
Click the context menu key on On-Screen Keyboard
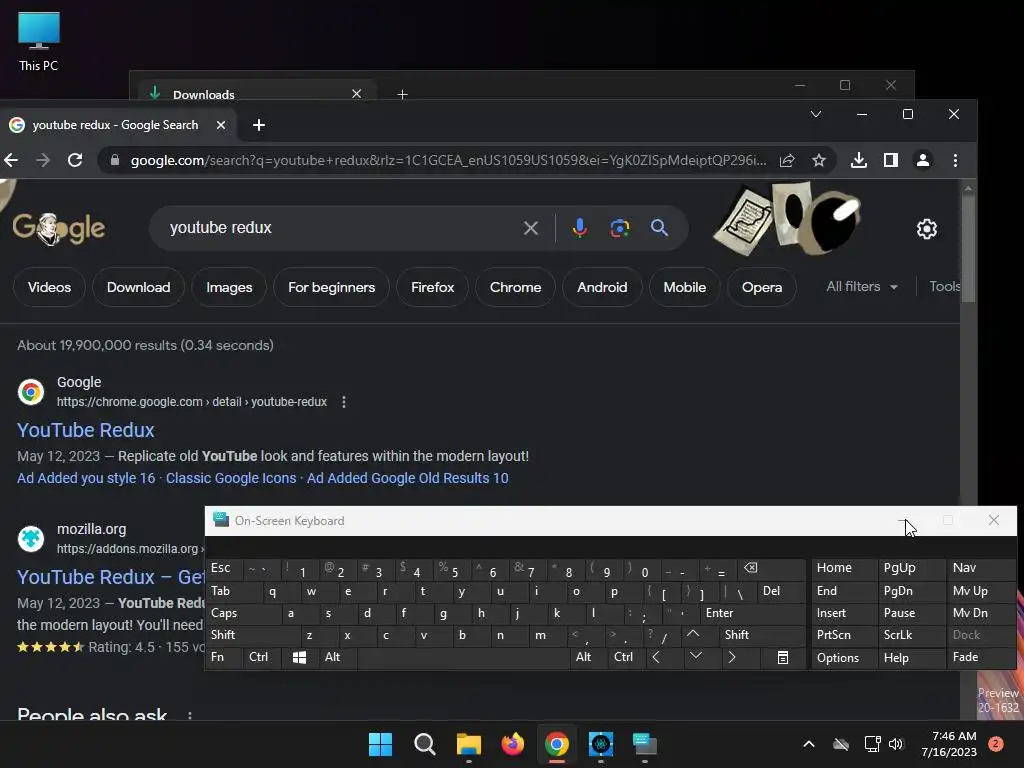pyautogui.click(x=783, y=657)
